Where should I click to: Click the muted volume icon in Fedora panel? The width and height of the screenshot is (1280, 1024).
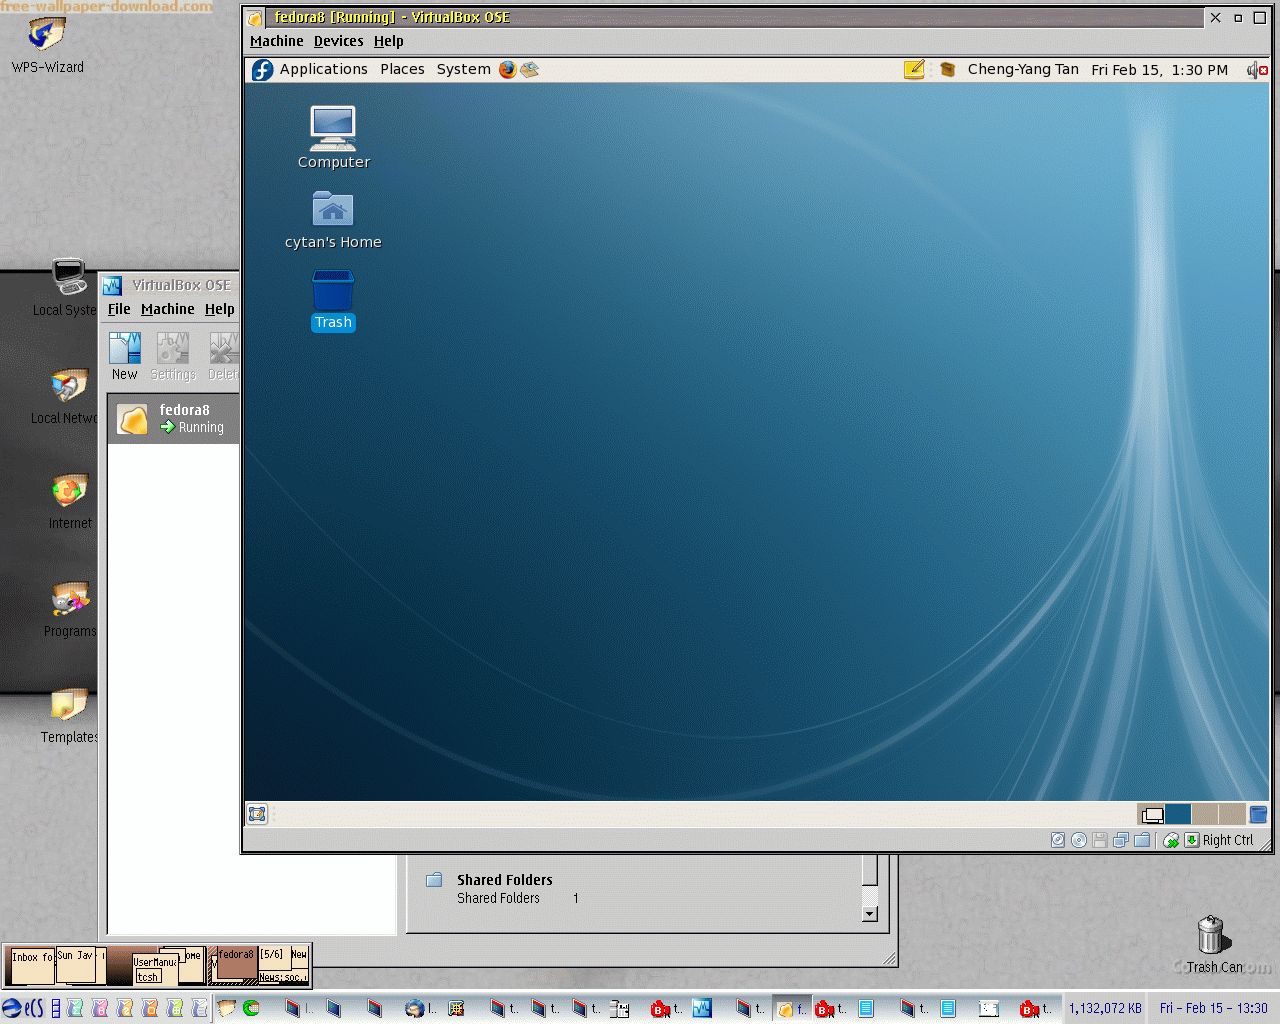click(1257, 70)
